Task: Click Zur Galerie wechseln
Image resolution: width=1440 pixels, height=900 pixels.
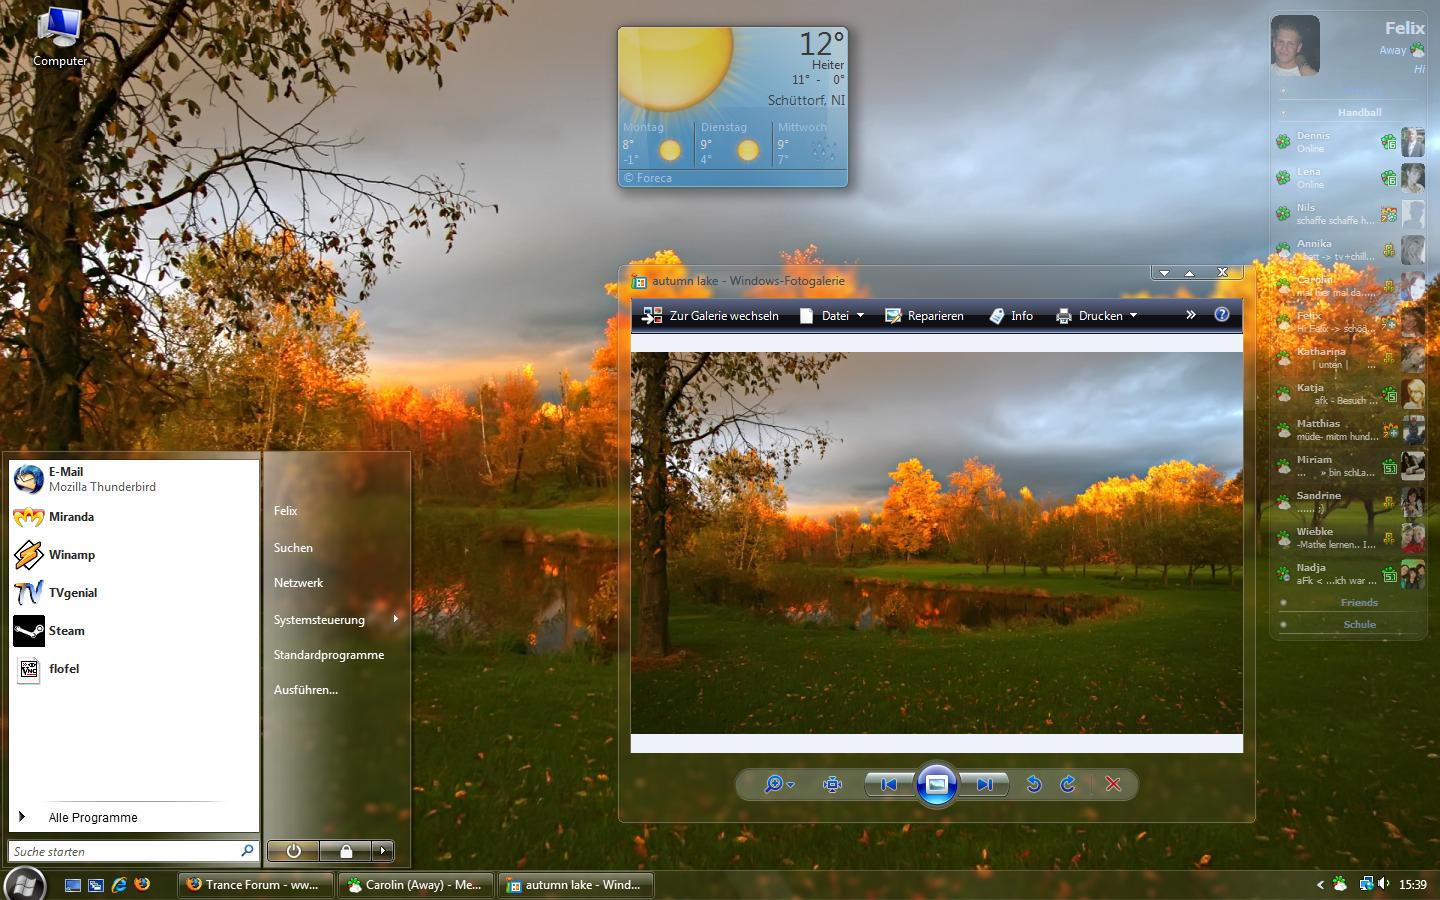Action: pyautogui.click(x=711, y=316)
